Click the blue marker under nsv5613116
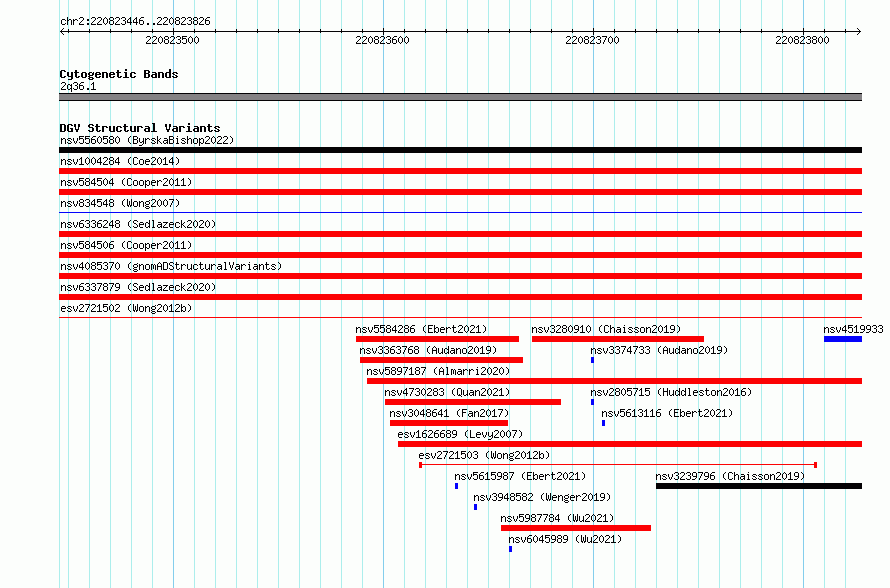This screenshot has width=890, height=588. (x=603, y=423)
